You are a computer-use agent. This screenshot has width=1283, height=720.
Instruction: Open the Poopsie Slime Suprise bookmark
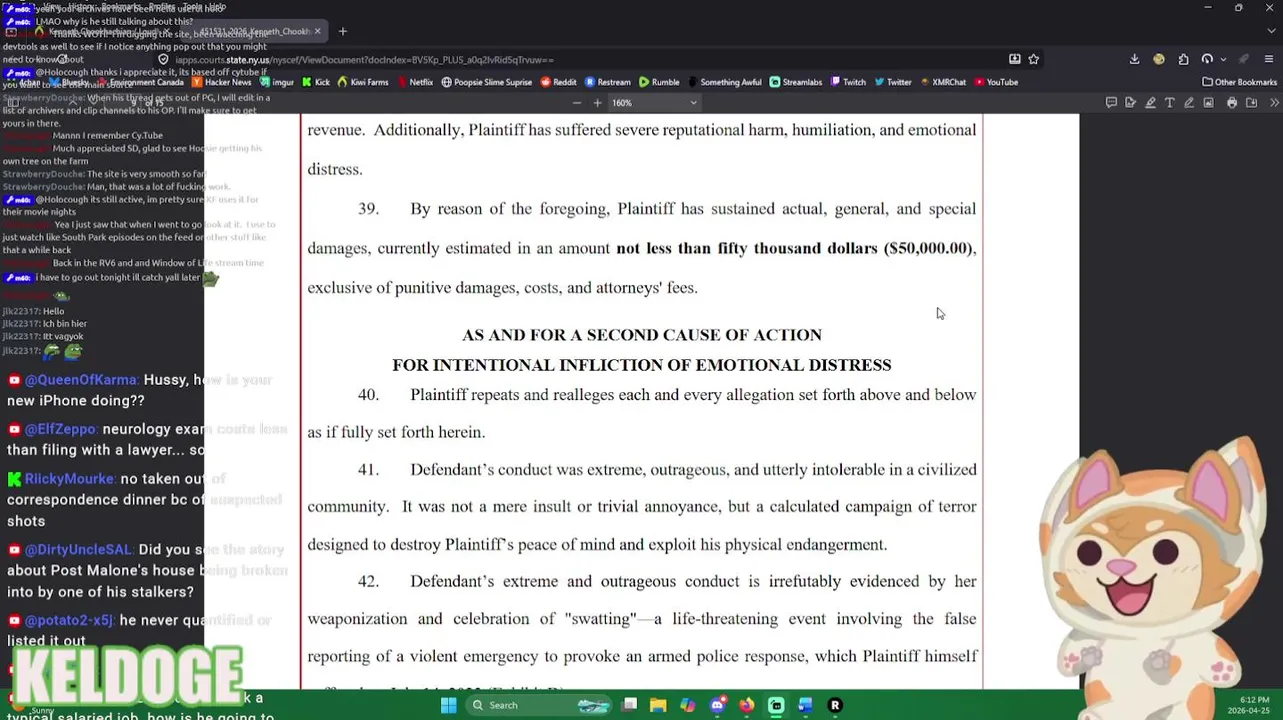[486, 82]
